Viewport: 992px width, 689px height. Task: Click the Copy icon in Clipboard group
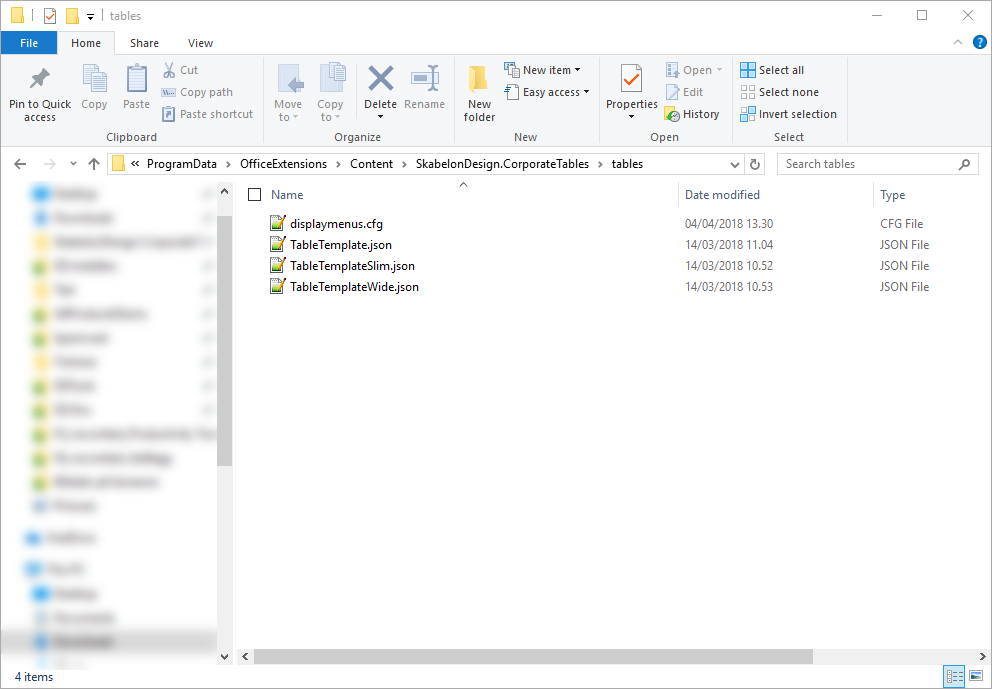[x=94, y=78]
